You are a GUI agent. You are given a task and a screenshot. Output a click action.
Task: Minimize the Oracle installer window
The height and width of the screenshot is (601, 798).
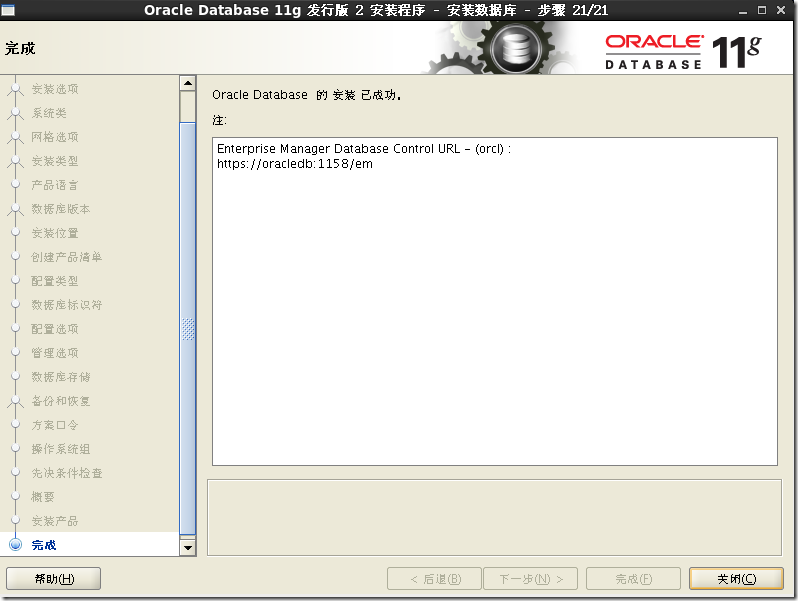(x=743, y=10)
